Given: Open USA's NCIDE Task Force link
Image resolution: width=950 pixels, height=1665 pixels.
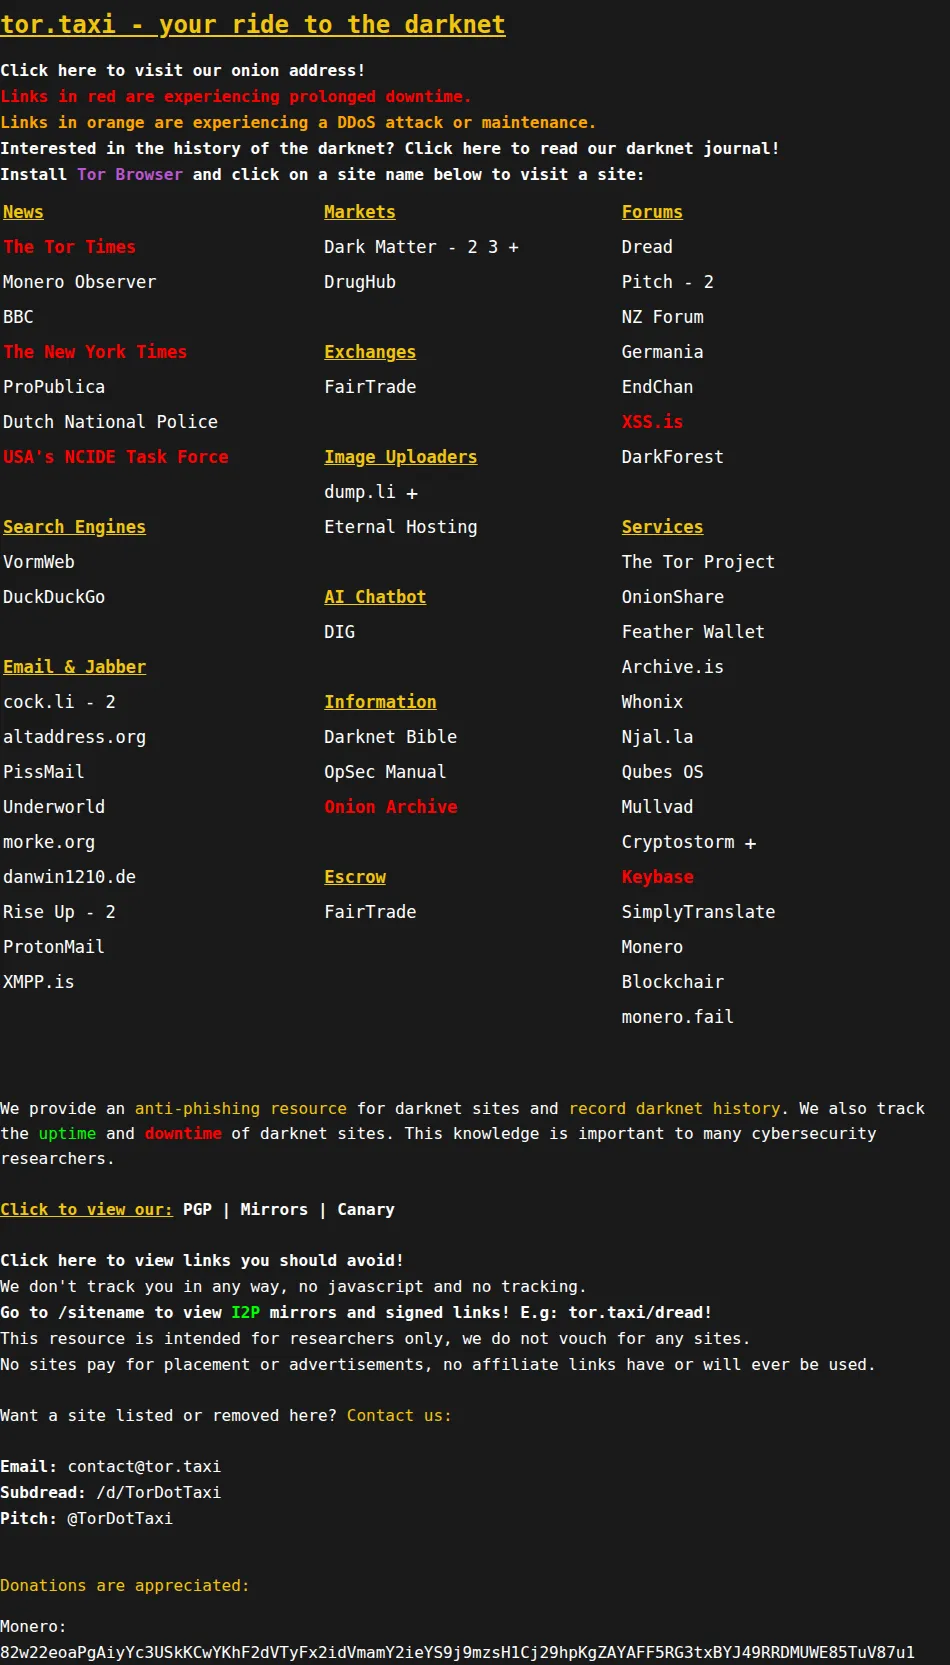Looking at the screenshot, I should coord(116,457).
